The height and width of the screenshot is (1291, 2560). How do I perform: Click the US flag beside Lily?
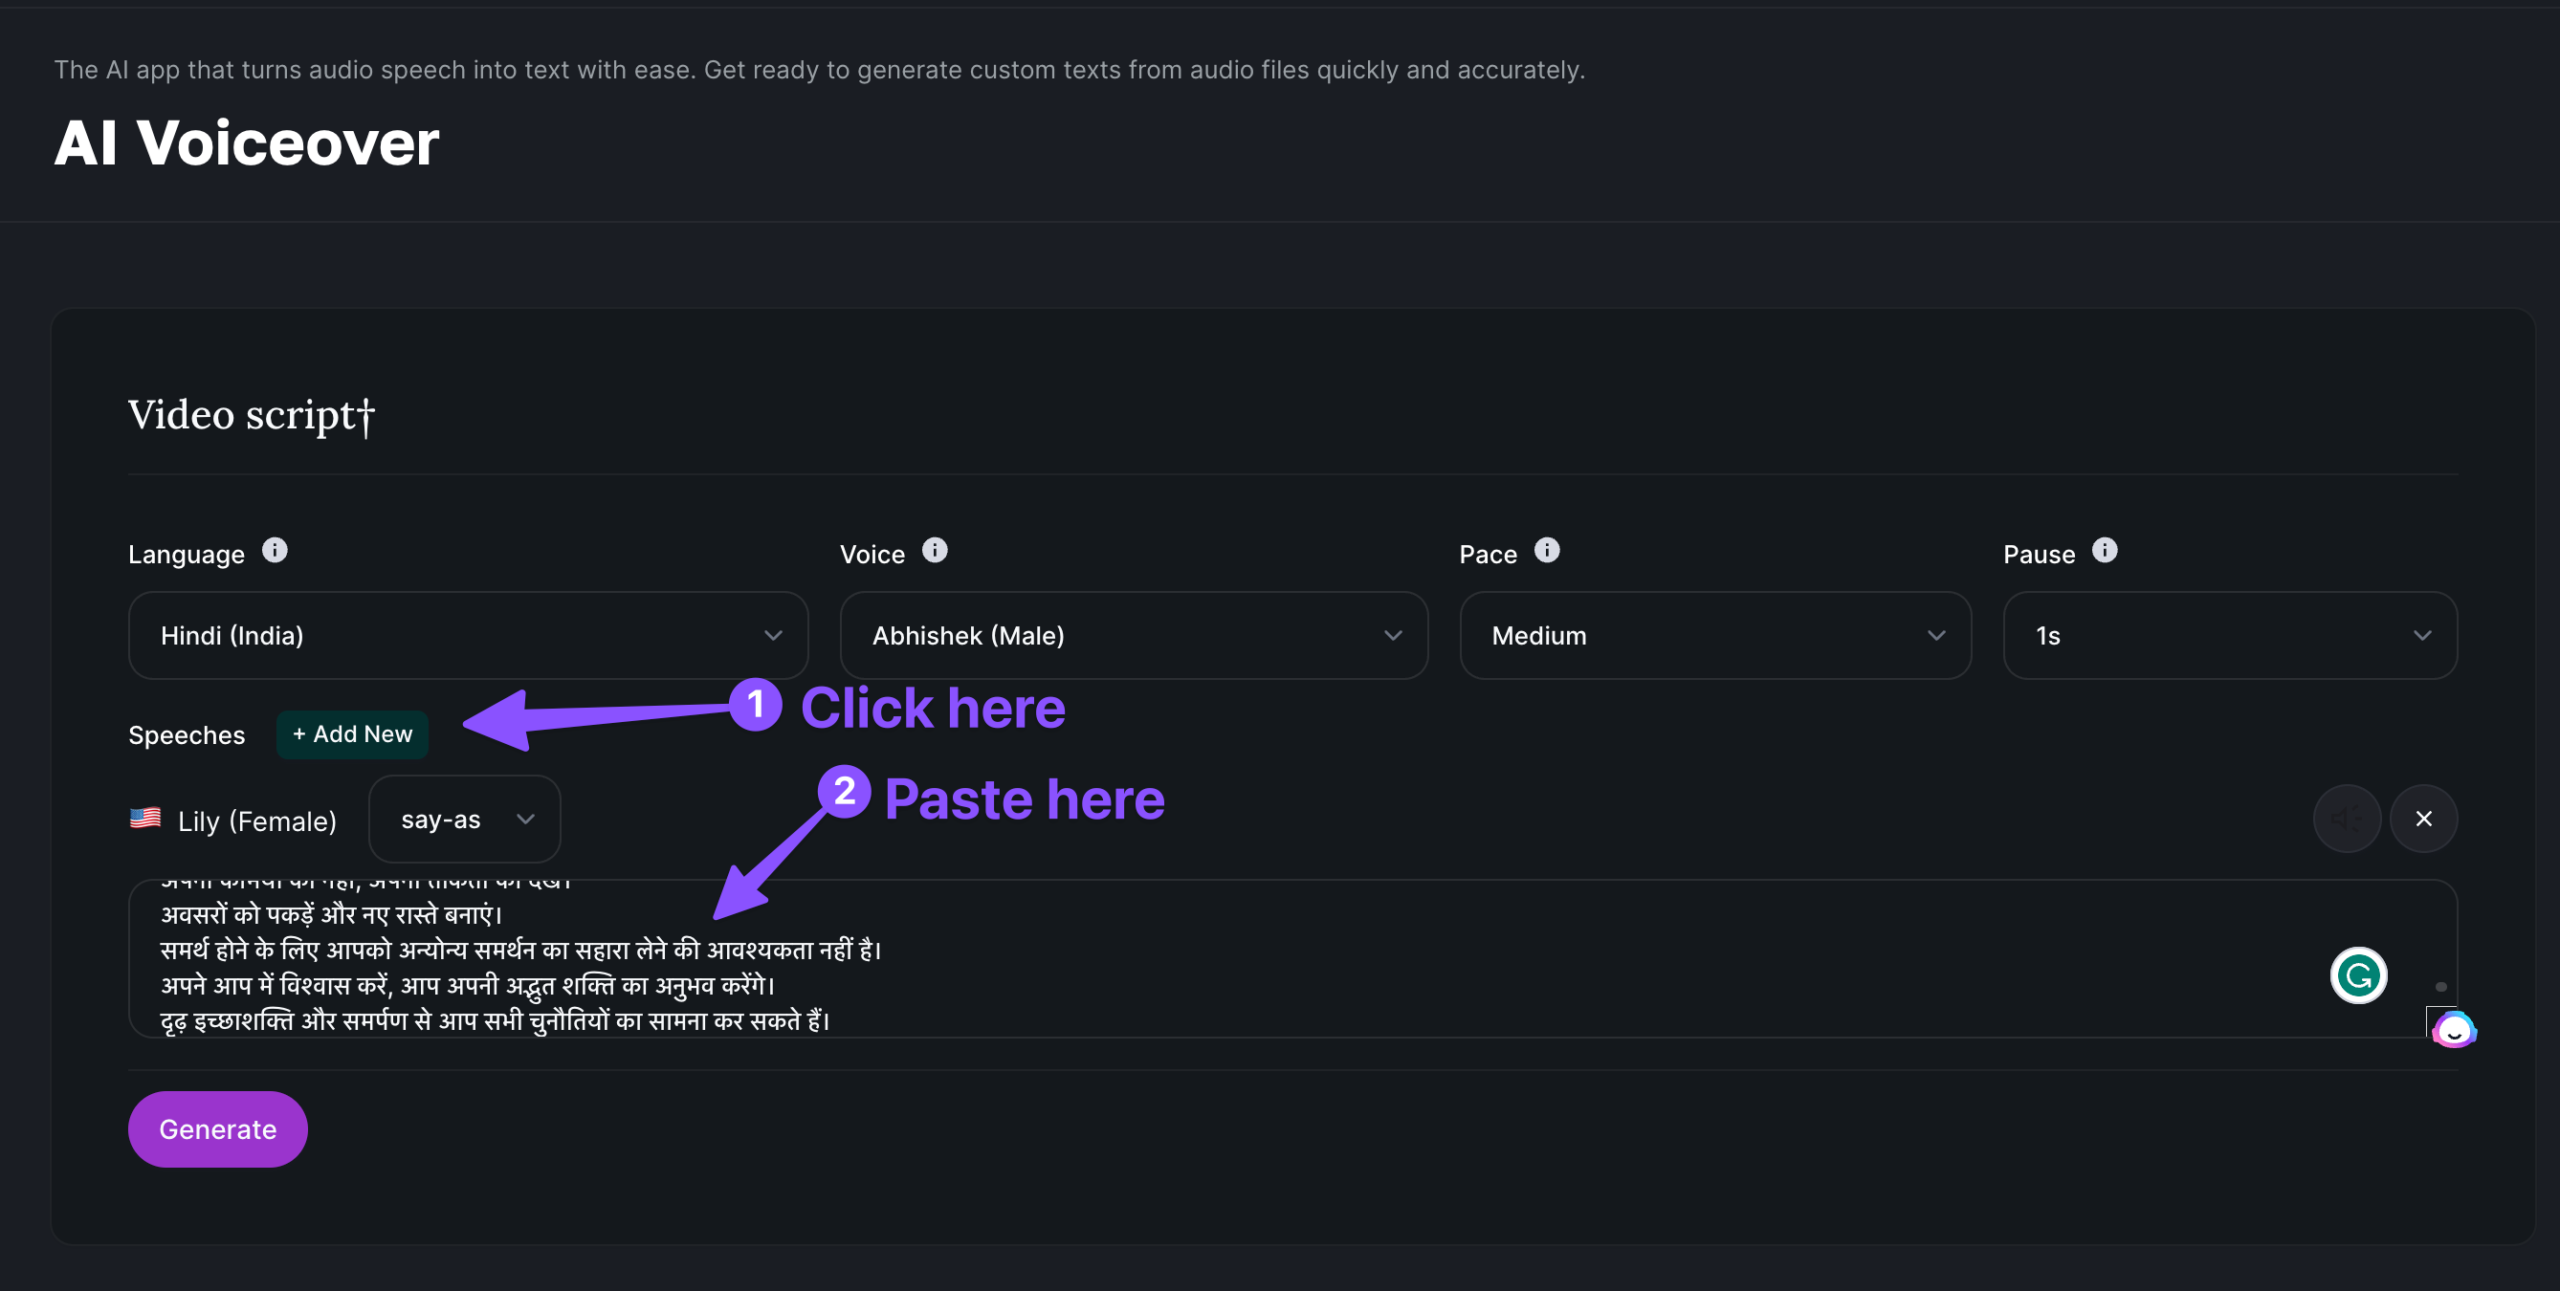pos(146,819)
